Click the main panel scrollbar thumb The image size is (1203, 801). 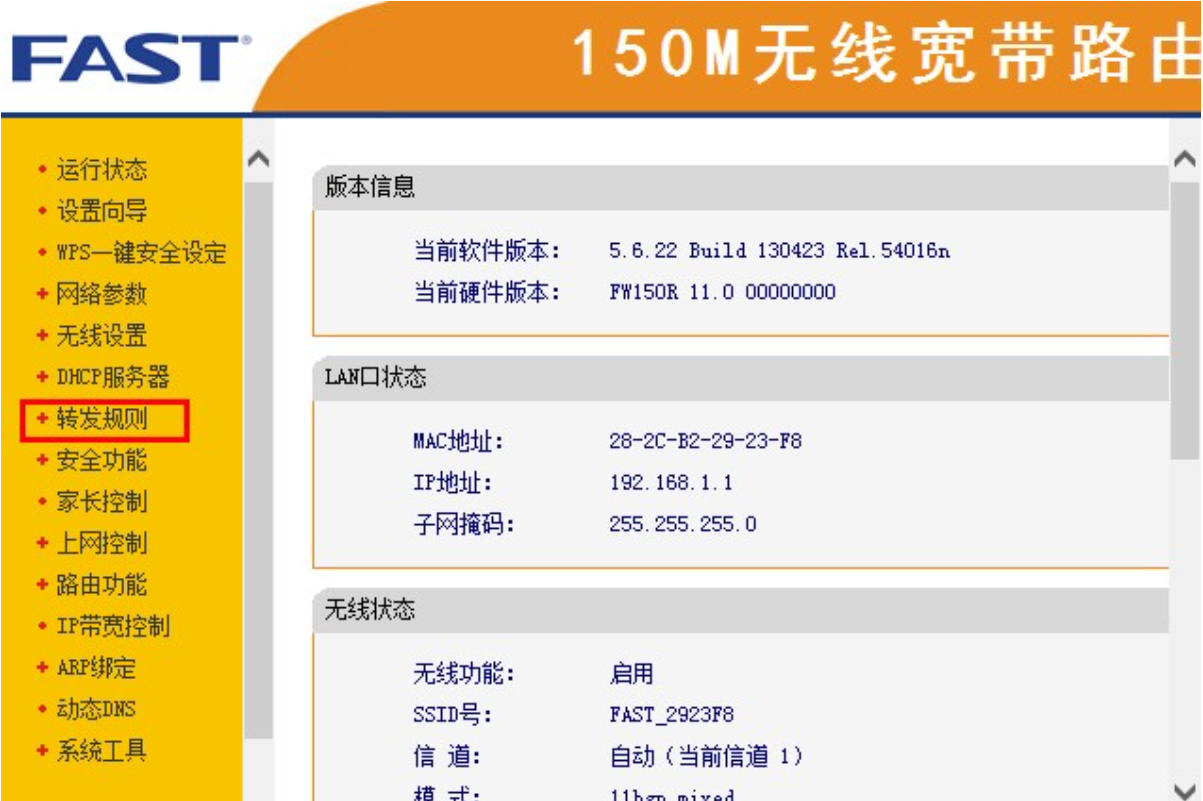1185,320
